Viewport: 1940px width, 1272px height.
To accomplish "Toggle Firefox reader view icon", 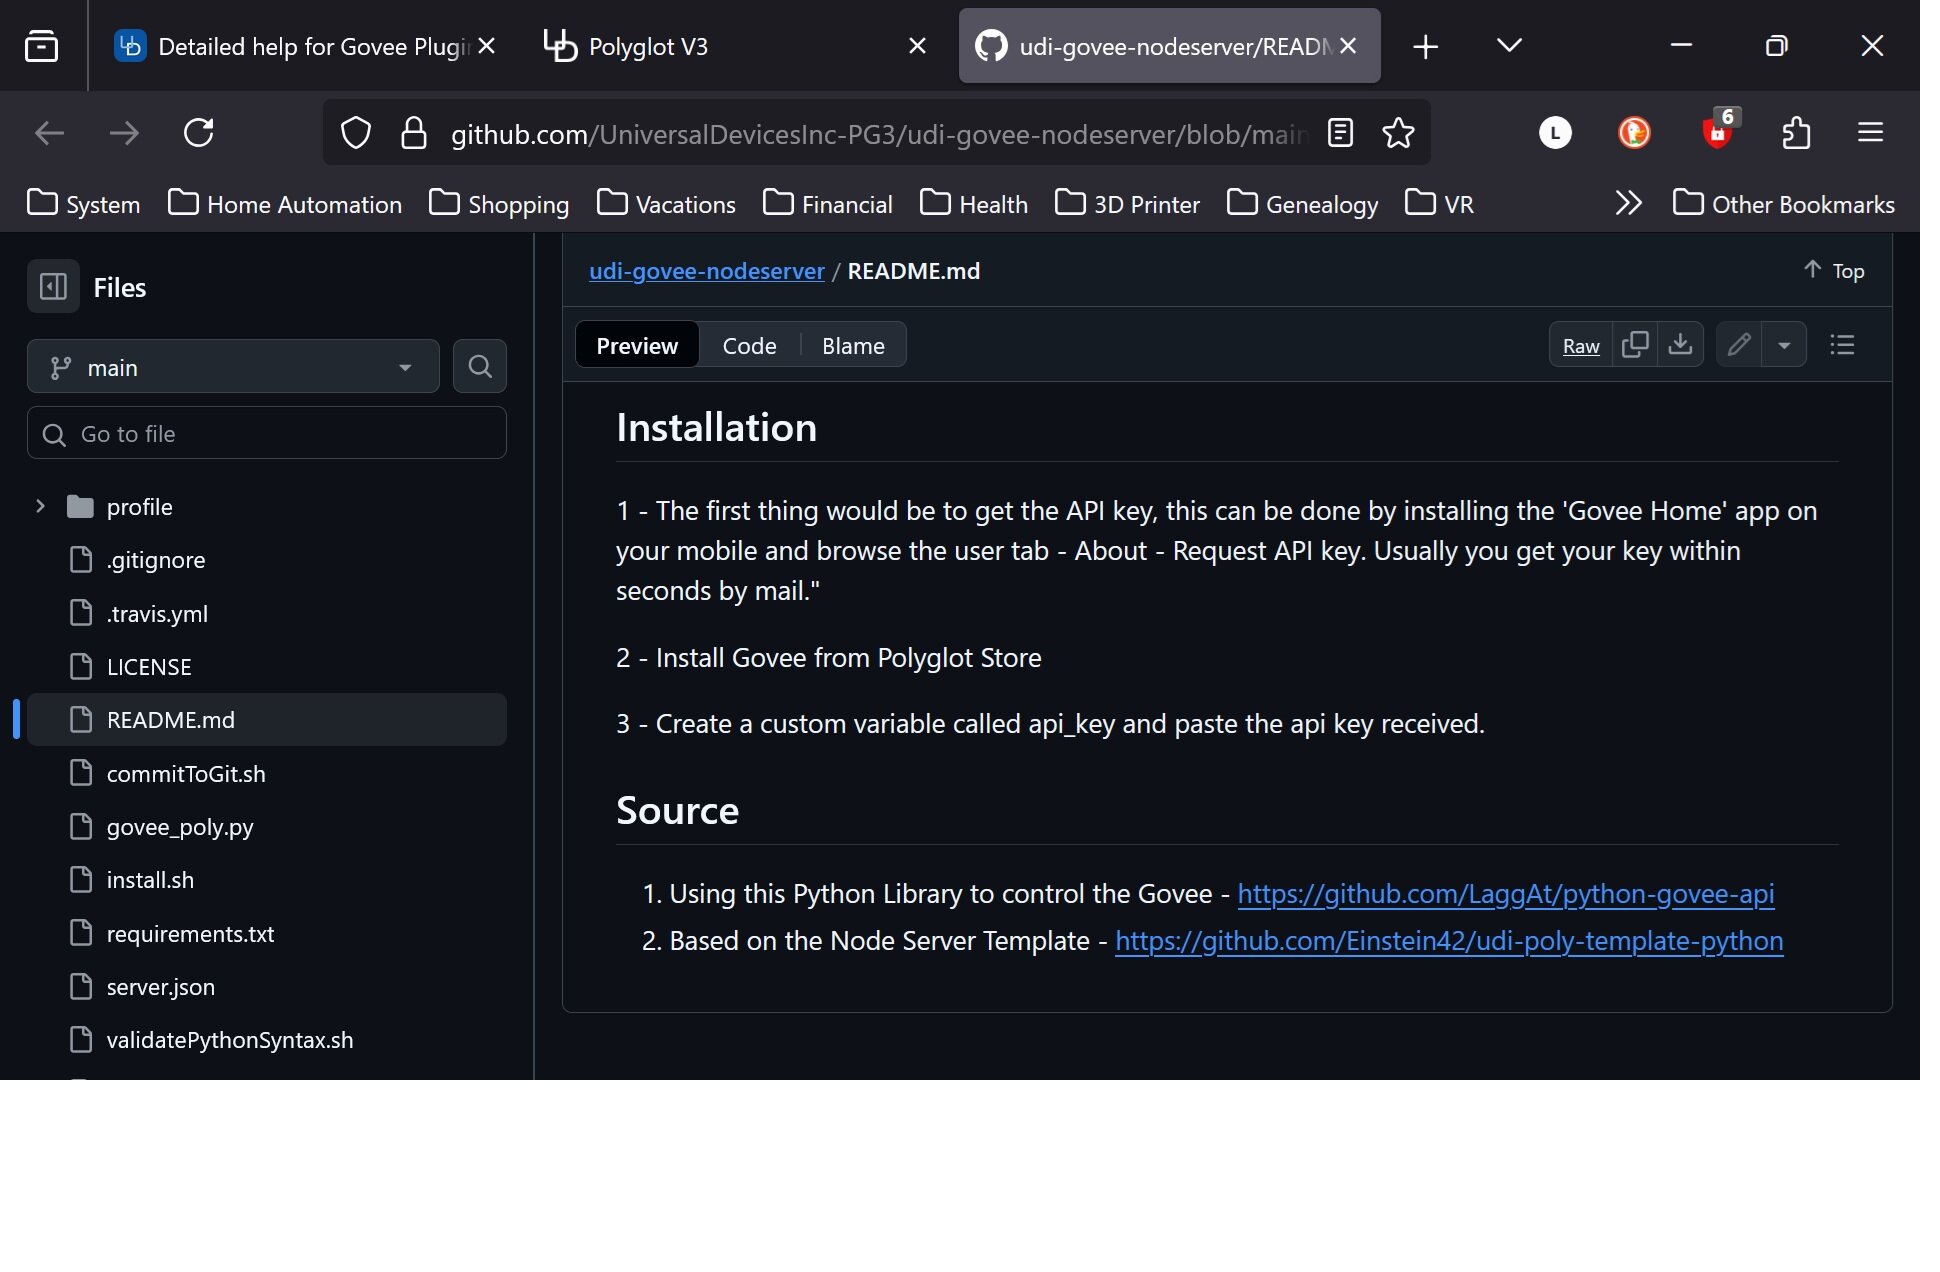I will click(1340, 133).
